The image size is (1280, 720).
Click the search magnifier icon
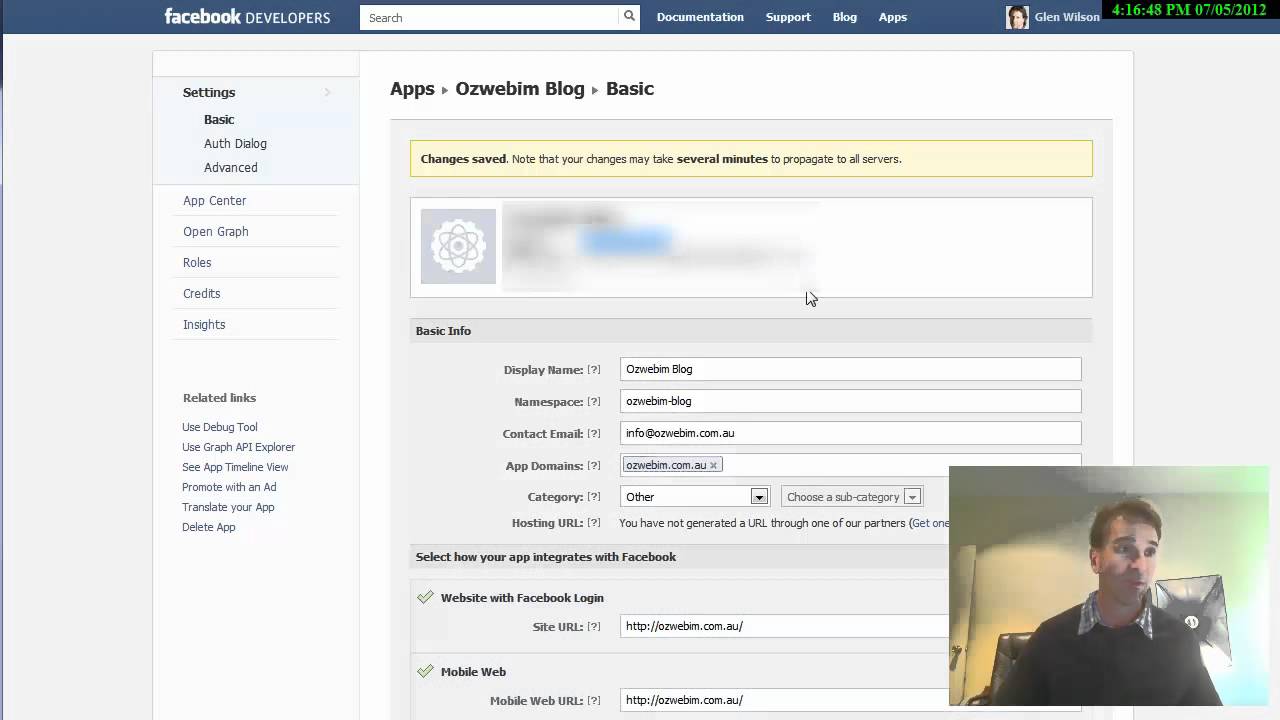click(629, 17)
